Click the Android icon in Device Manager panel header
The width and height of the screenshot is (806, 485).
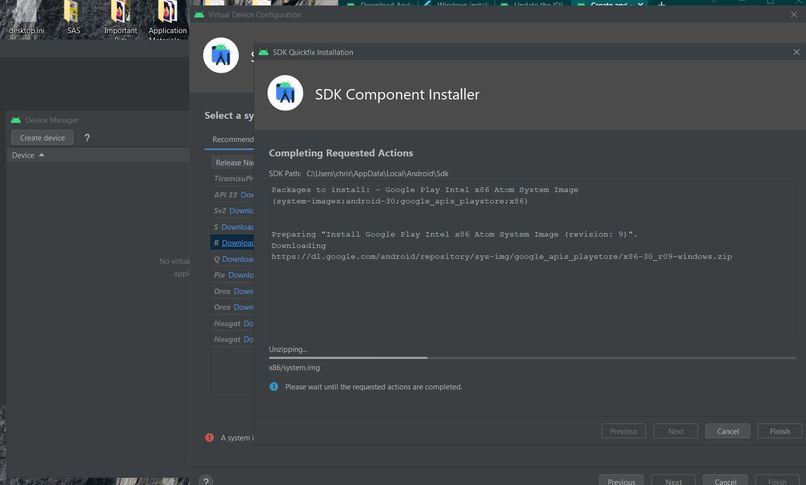(x=16, y=120)
